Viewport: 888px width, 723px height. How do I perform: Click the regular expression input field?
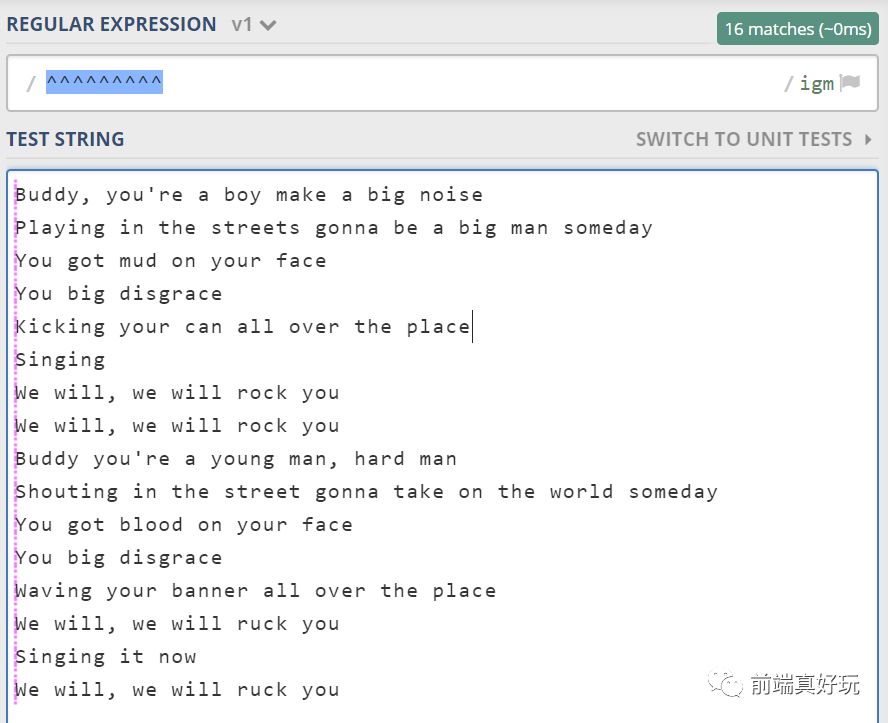pyautogui.click(x=442, y=83)
